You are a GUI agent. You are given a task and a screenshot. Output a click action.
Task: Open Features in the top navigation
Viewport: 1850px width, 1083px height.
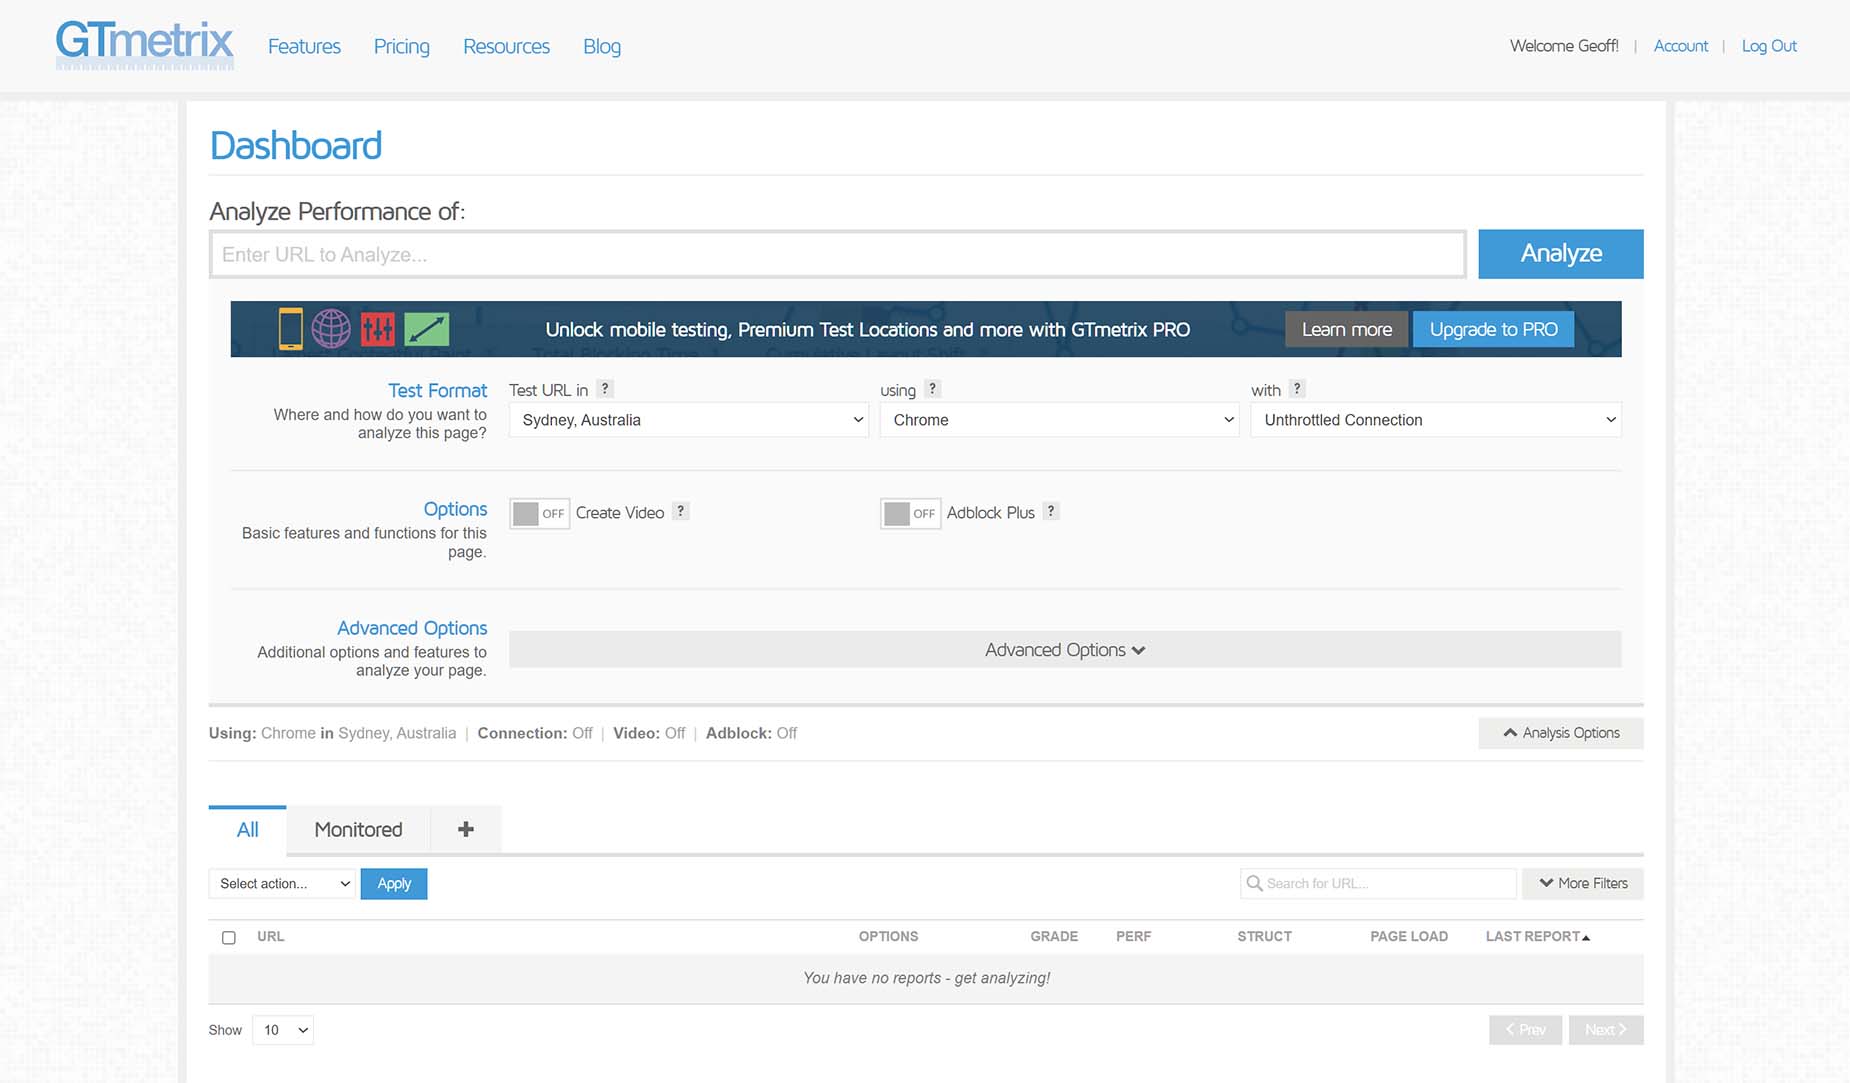click(x=304, y=46)
